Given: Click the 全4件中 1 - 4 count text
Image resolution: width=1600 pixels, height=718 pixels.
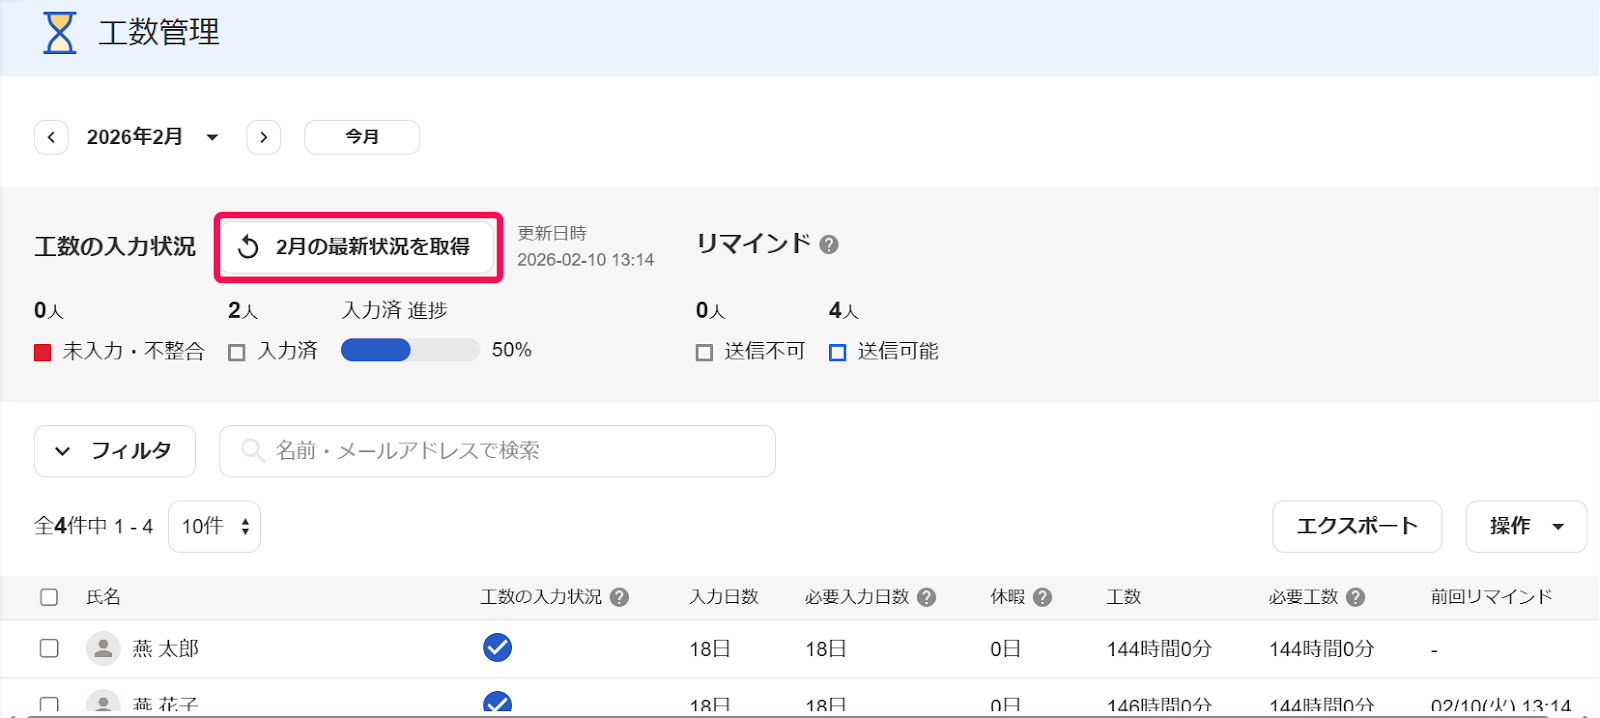Looking at the screenshot, I should (94, 526).
